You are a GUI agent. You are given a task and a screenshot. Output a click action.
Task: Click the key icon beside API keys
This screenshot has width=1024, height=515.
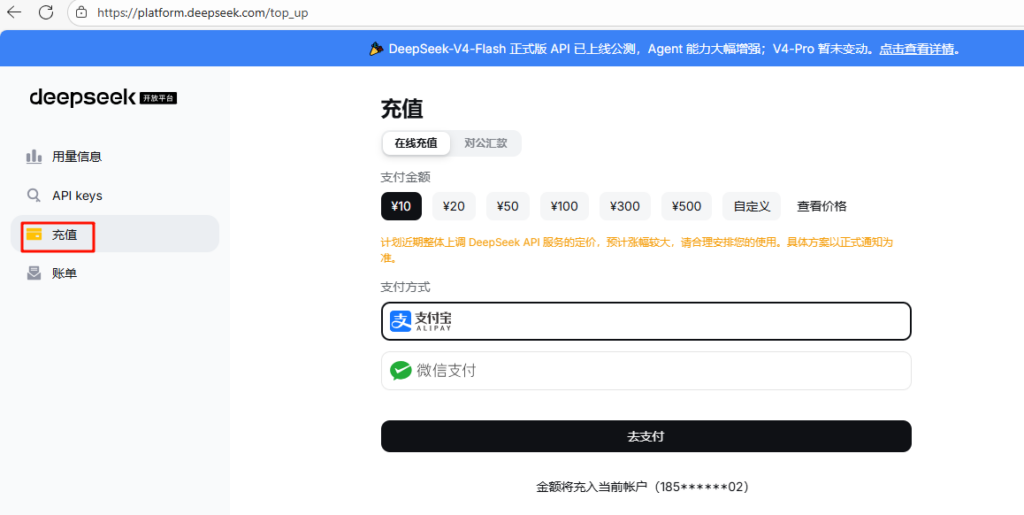(33, 195)
